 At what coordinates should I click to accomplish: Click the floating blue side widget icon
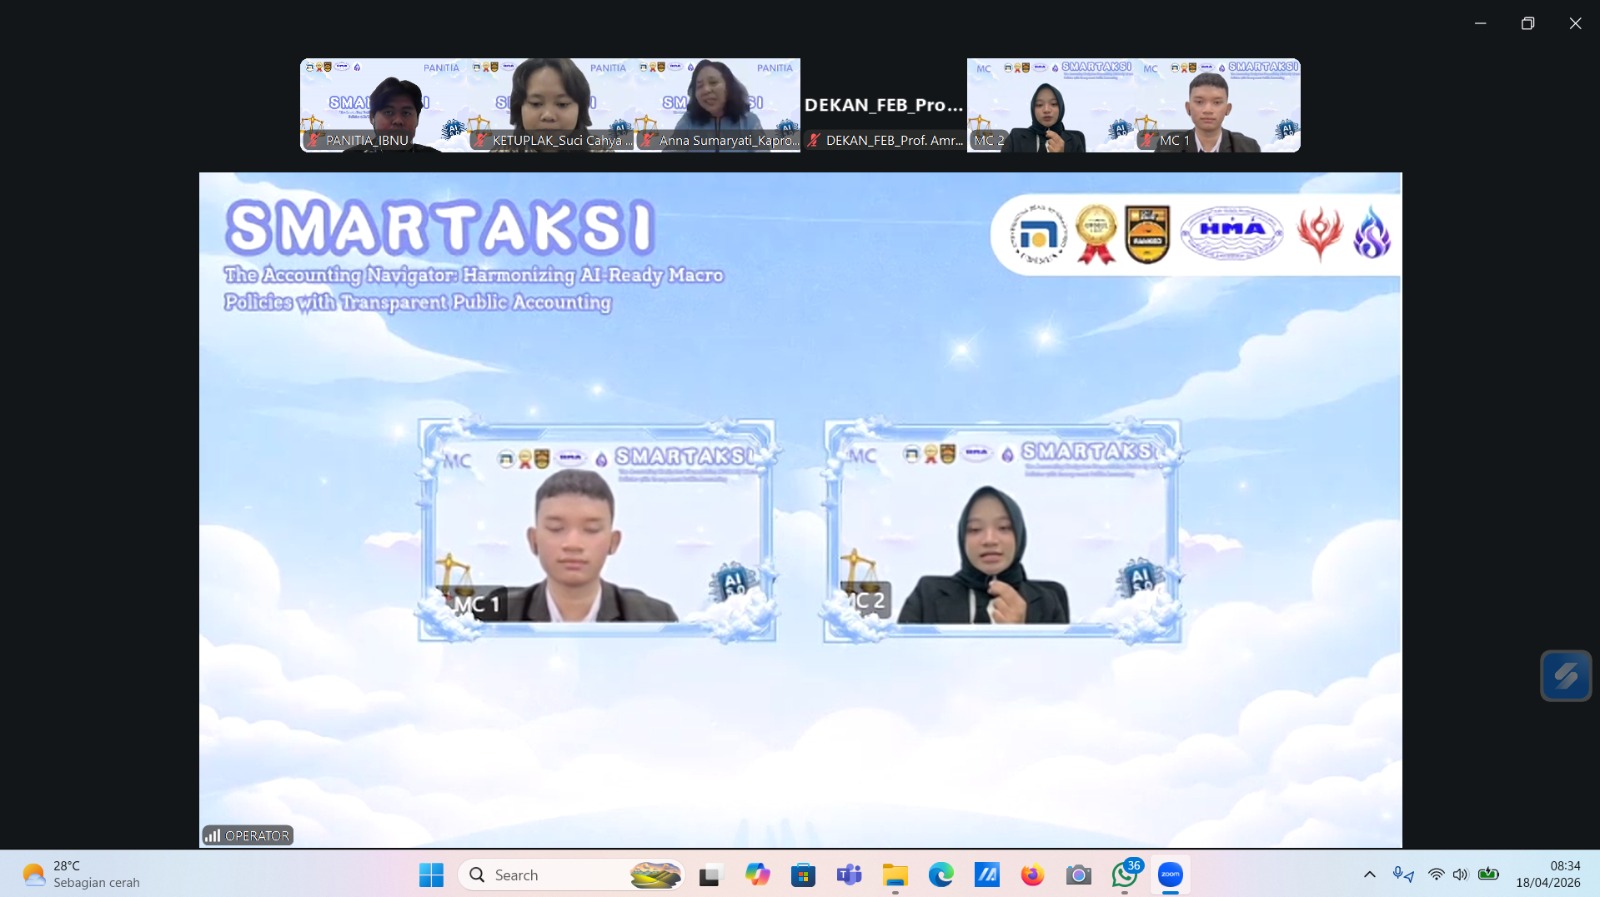(1565, 676)
